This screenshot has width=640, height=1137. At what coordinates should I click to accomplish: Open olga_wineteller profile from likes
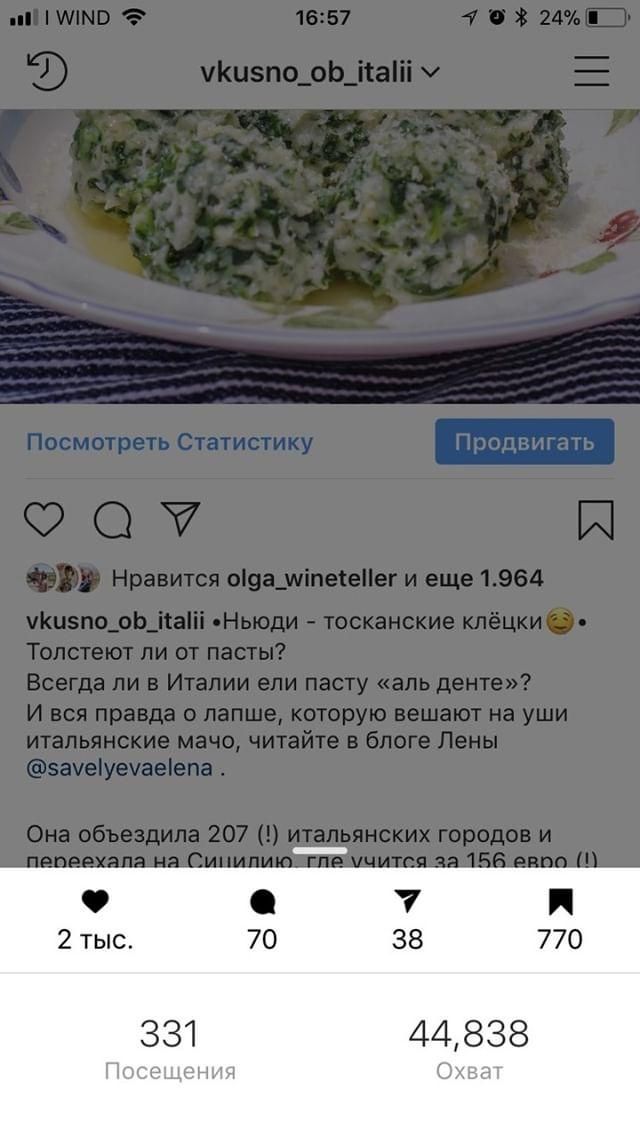click(312, 579)
